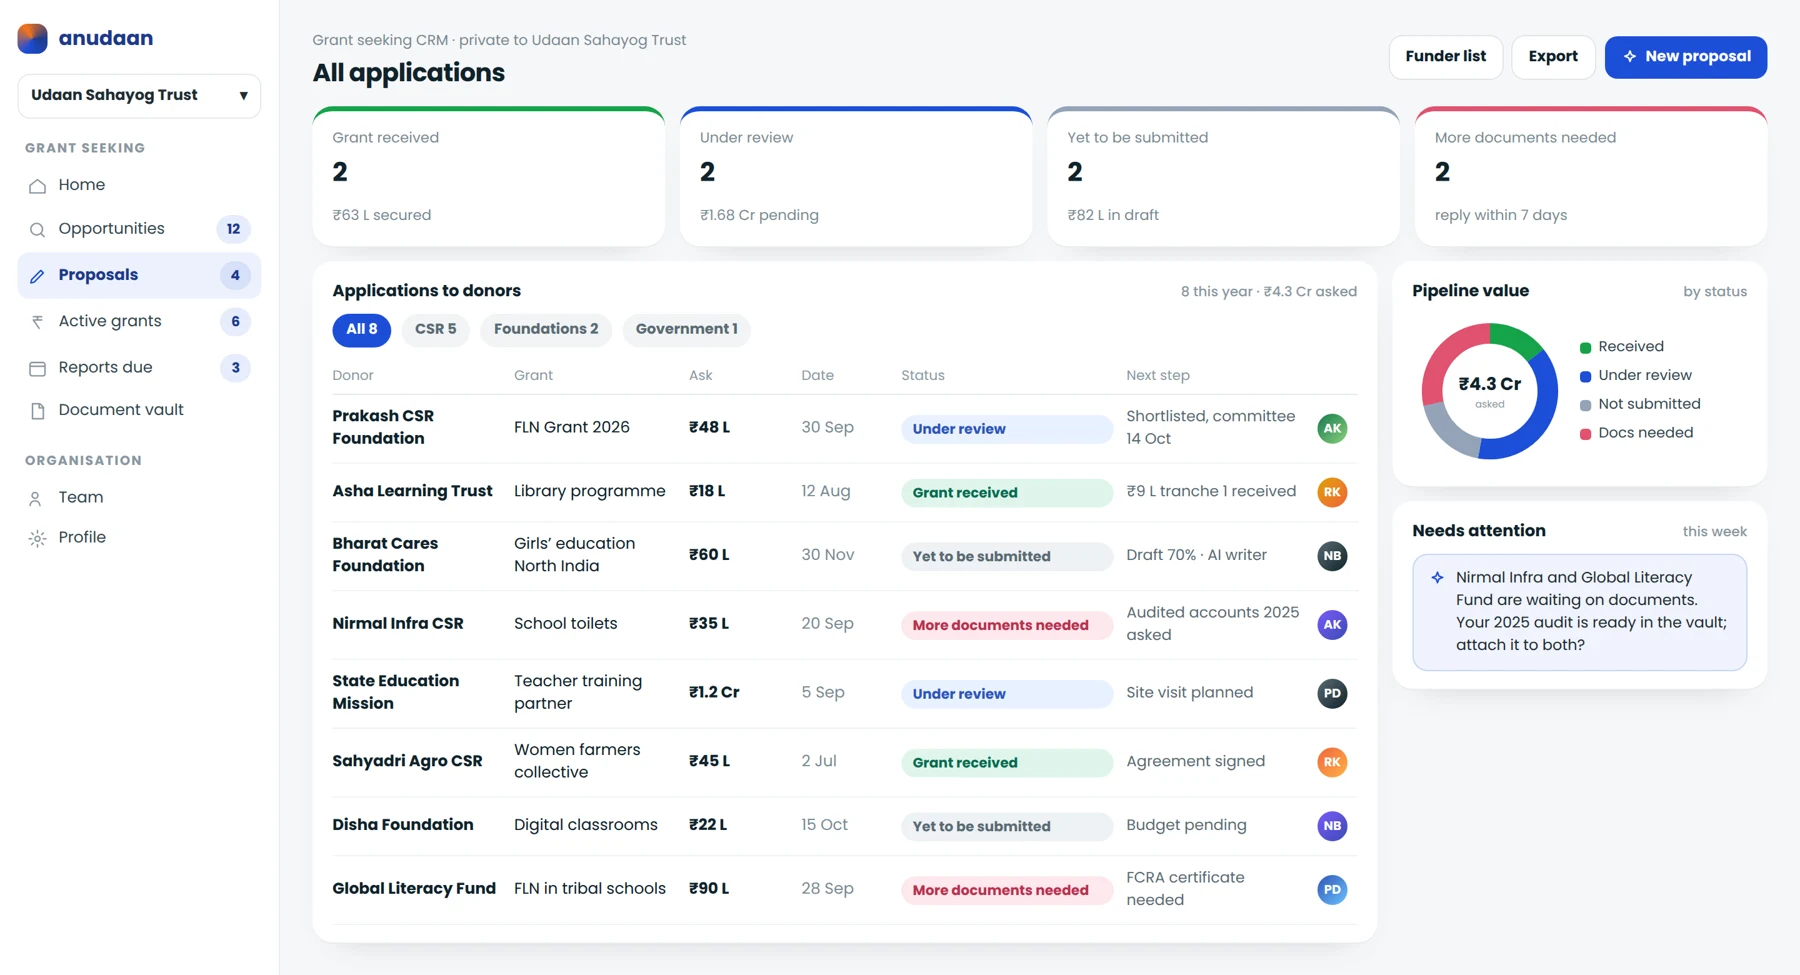Screen dimensions: 1800x975
Task: Open the Yet to be submitted summary card
Action: [x=1223, y=176]
